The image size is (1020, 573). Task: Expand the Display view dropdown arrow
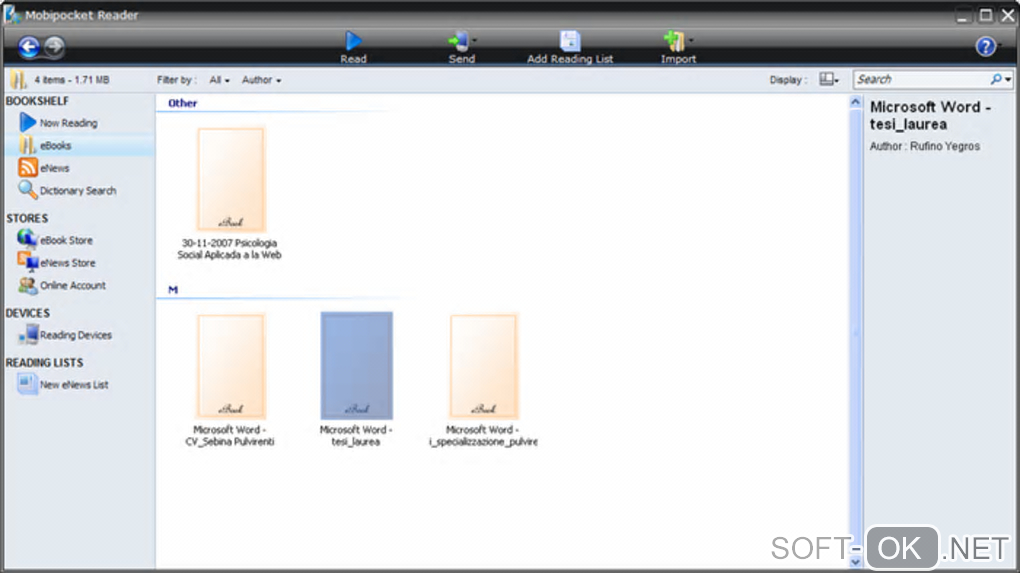[x=837, y=81]
